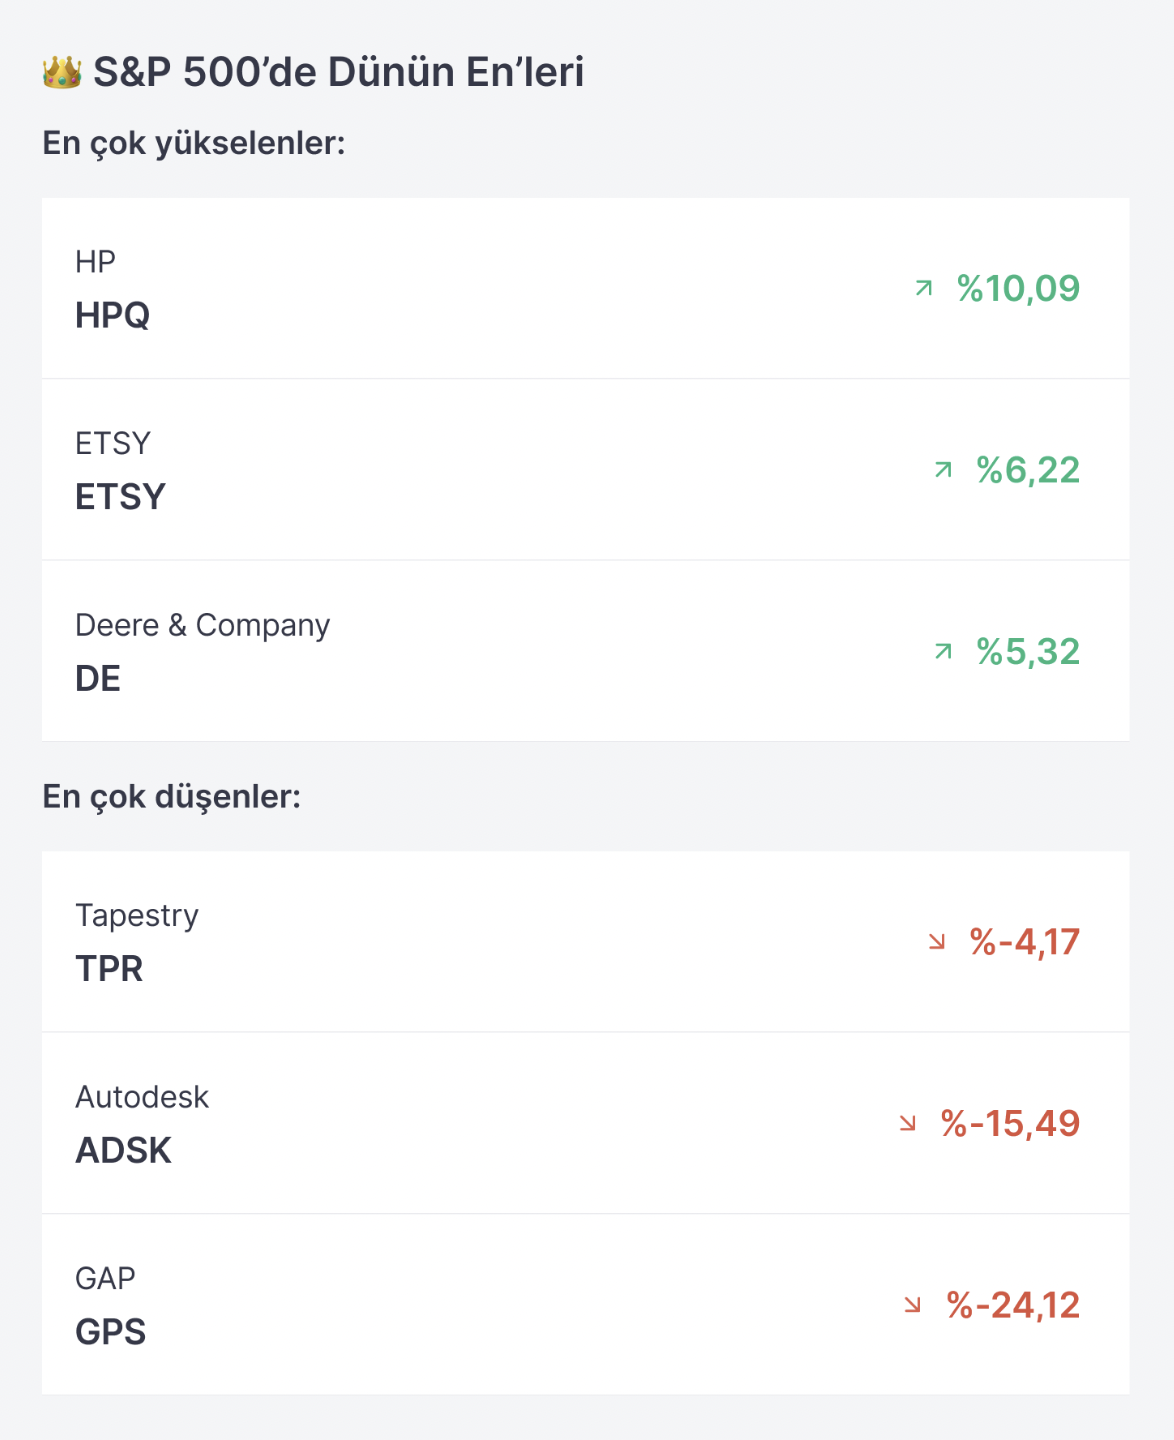Image resolution: width=1174 pixels, height=1440 pixels.
Task: Open the DE ticker symbol
Action: click(98, 679)
